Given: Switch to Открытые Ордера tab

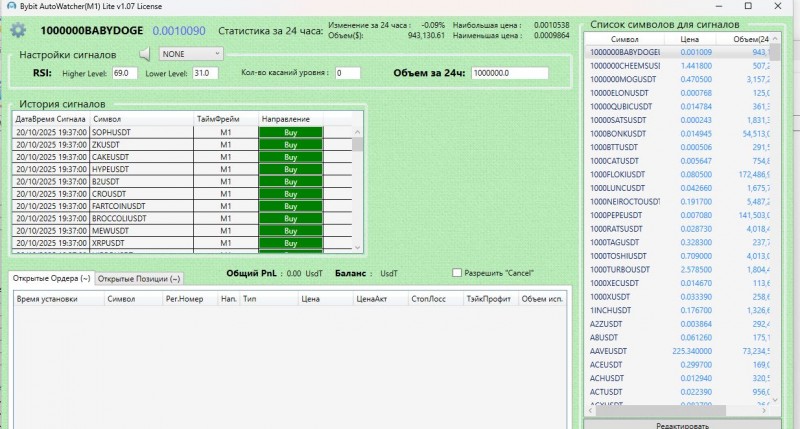Looking at the screenshot, I should click(x=52, y=279).
